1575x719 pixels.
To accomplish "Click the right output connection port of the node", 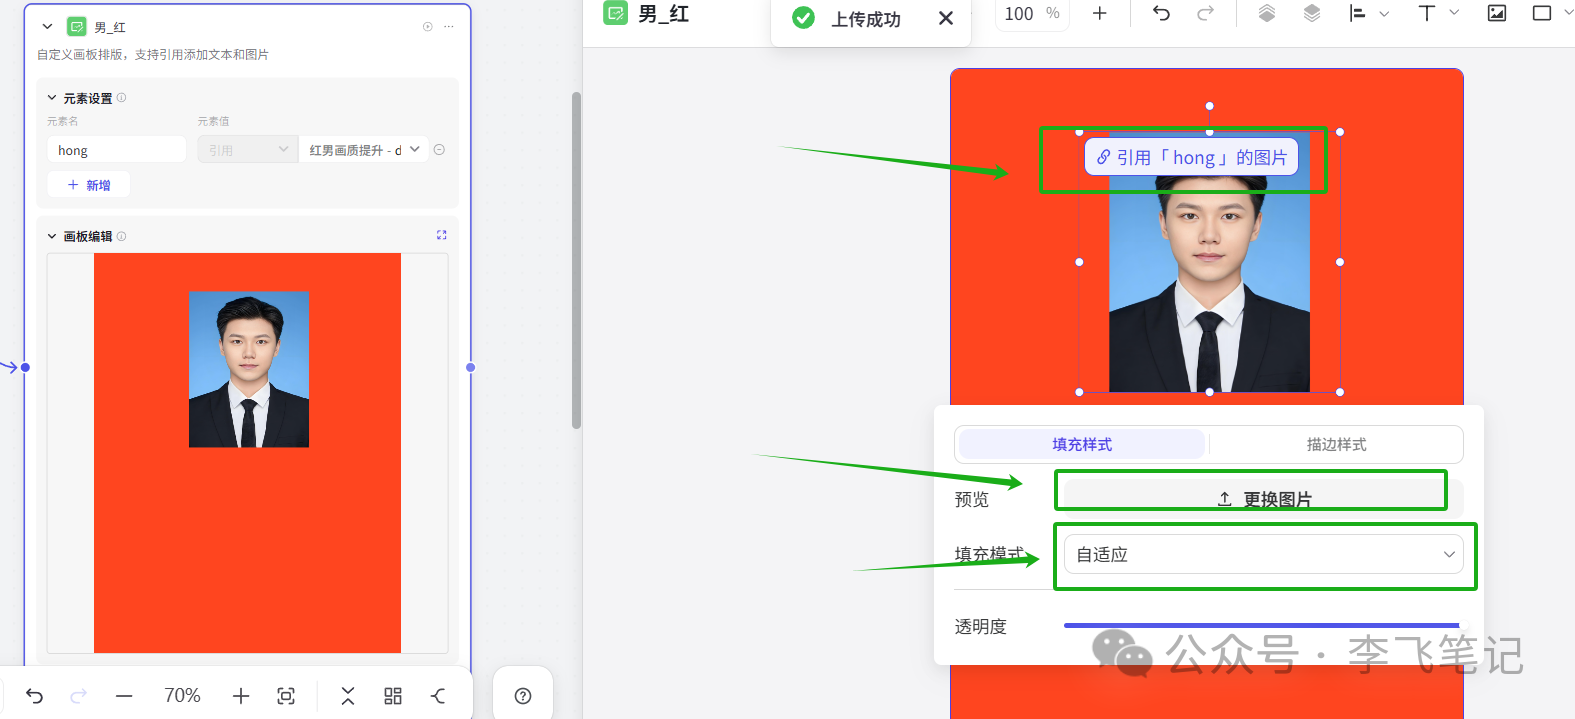I will click(x=471, y=367).
